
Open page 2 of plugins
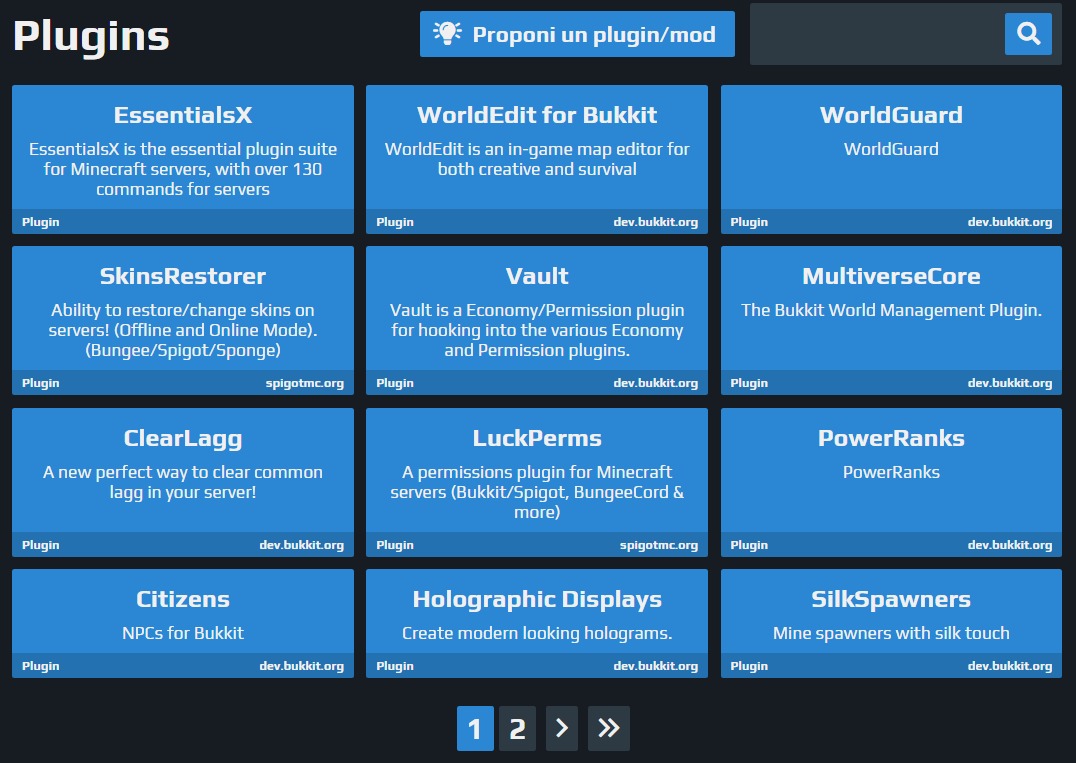(517, 728)
